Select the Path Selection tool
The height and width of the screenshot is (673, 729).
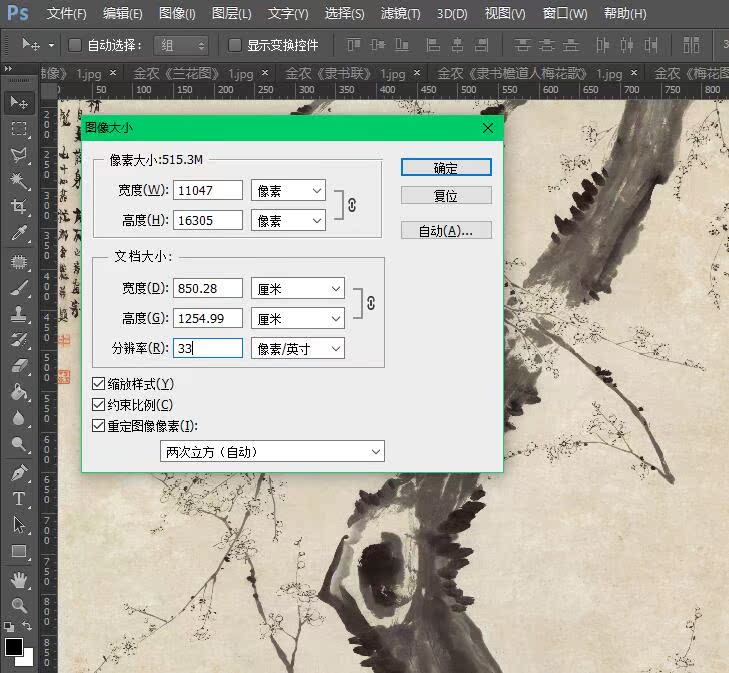pyautogui.click(x=19, y=525)
